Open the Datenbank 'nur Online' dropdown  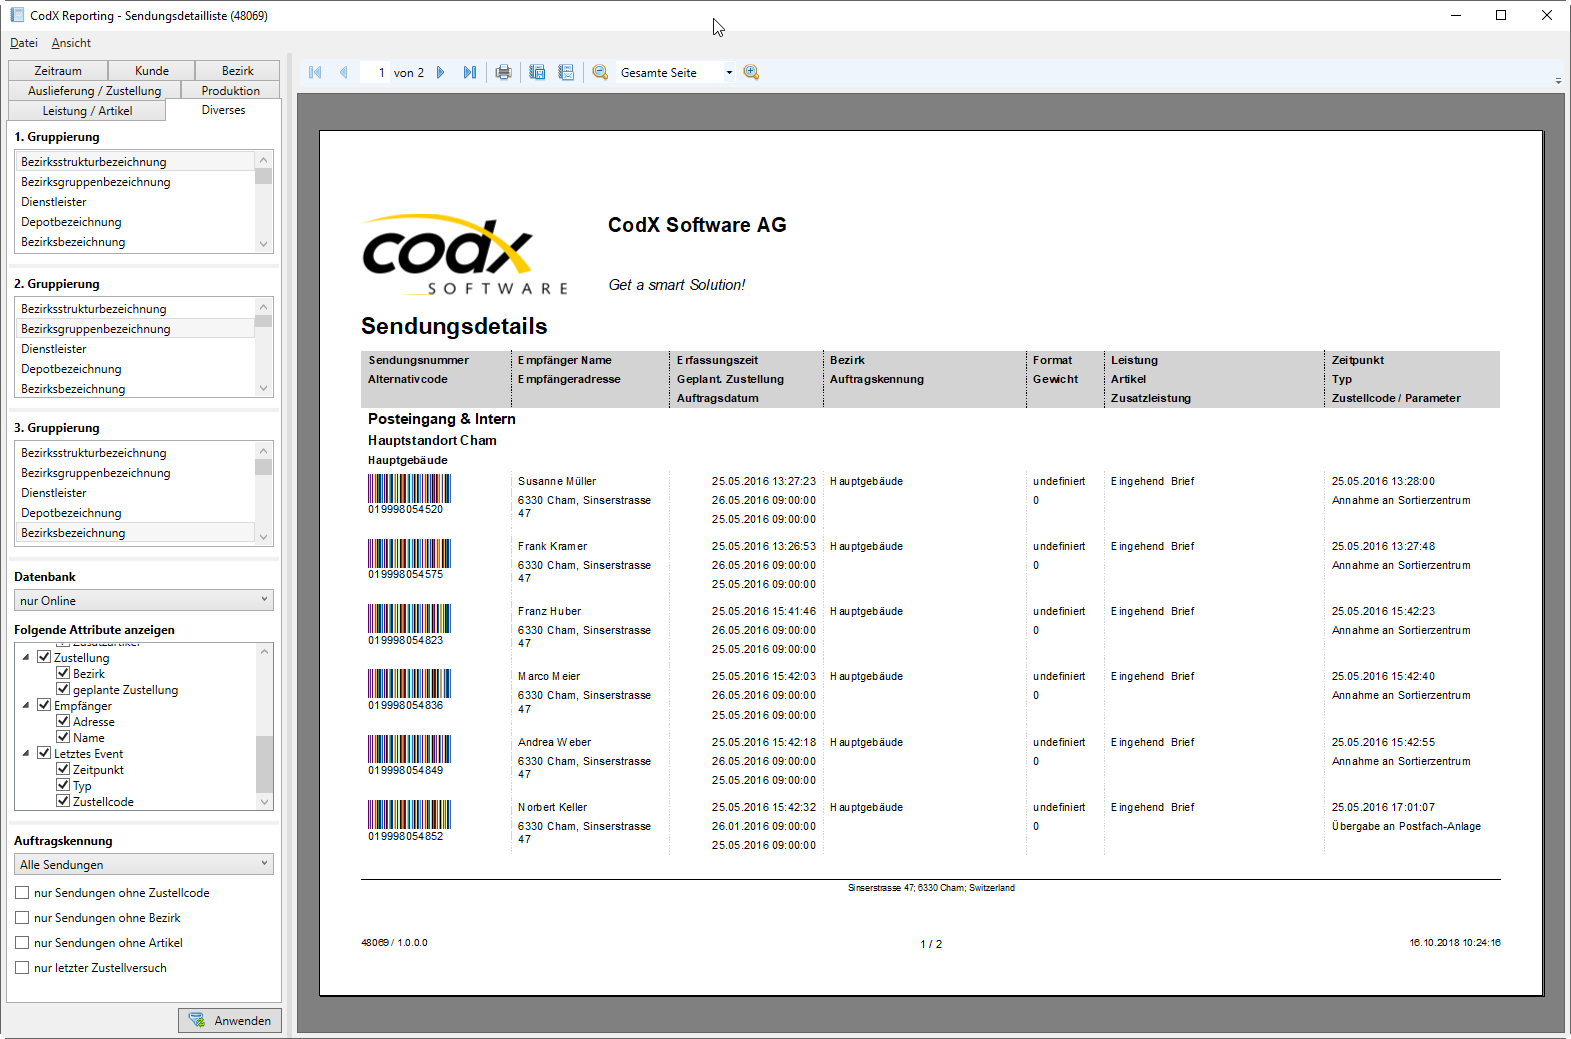coord(144,600)
